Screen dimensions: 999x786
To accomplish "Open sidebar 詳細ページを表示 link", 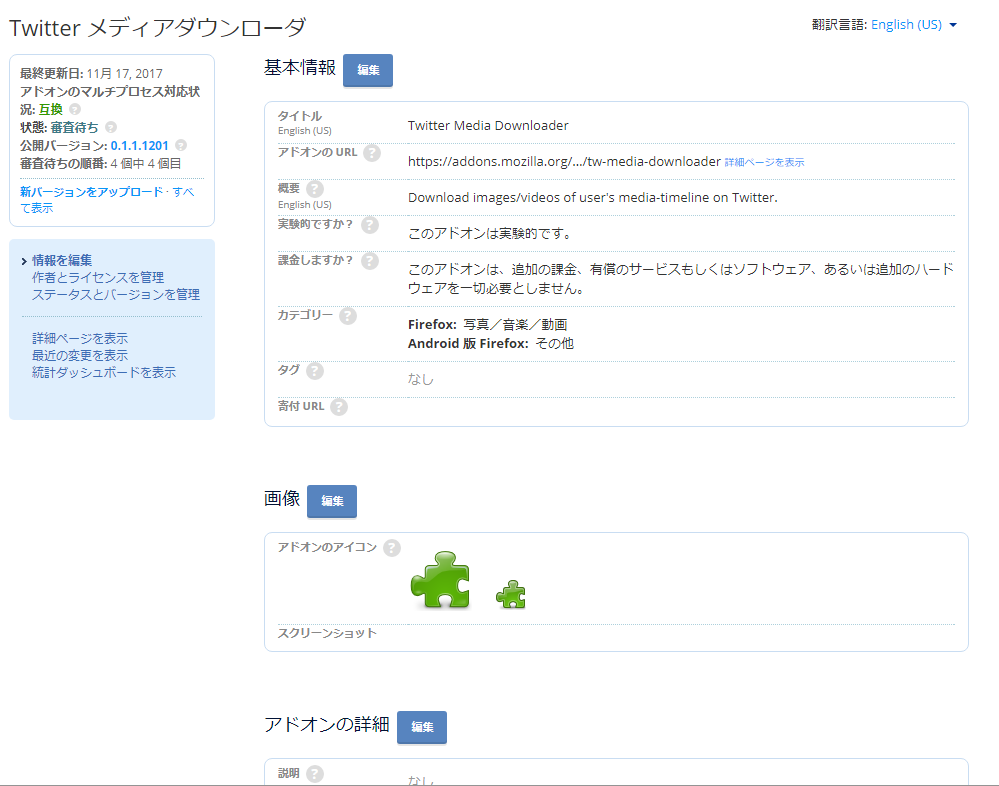I will coord(80,338).
